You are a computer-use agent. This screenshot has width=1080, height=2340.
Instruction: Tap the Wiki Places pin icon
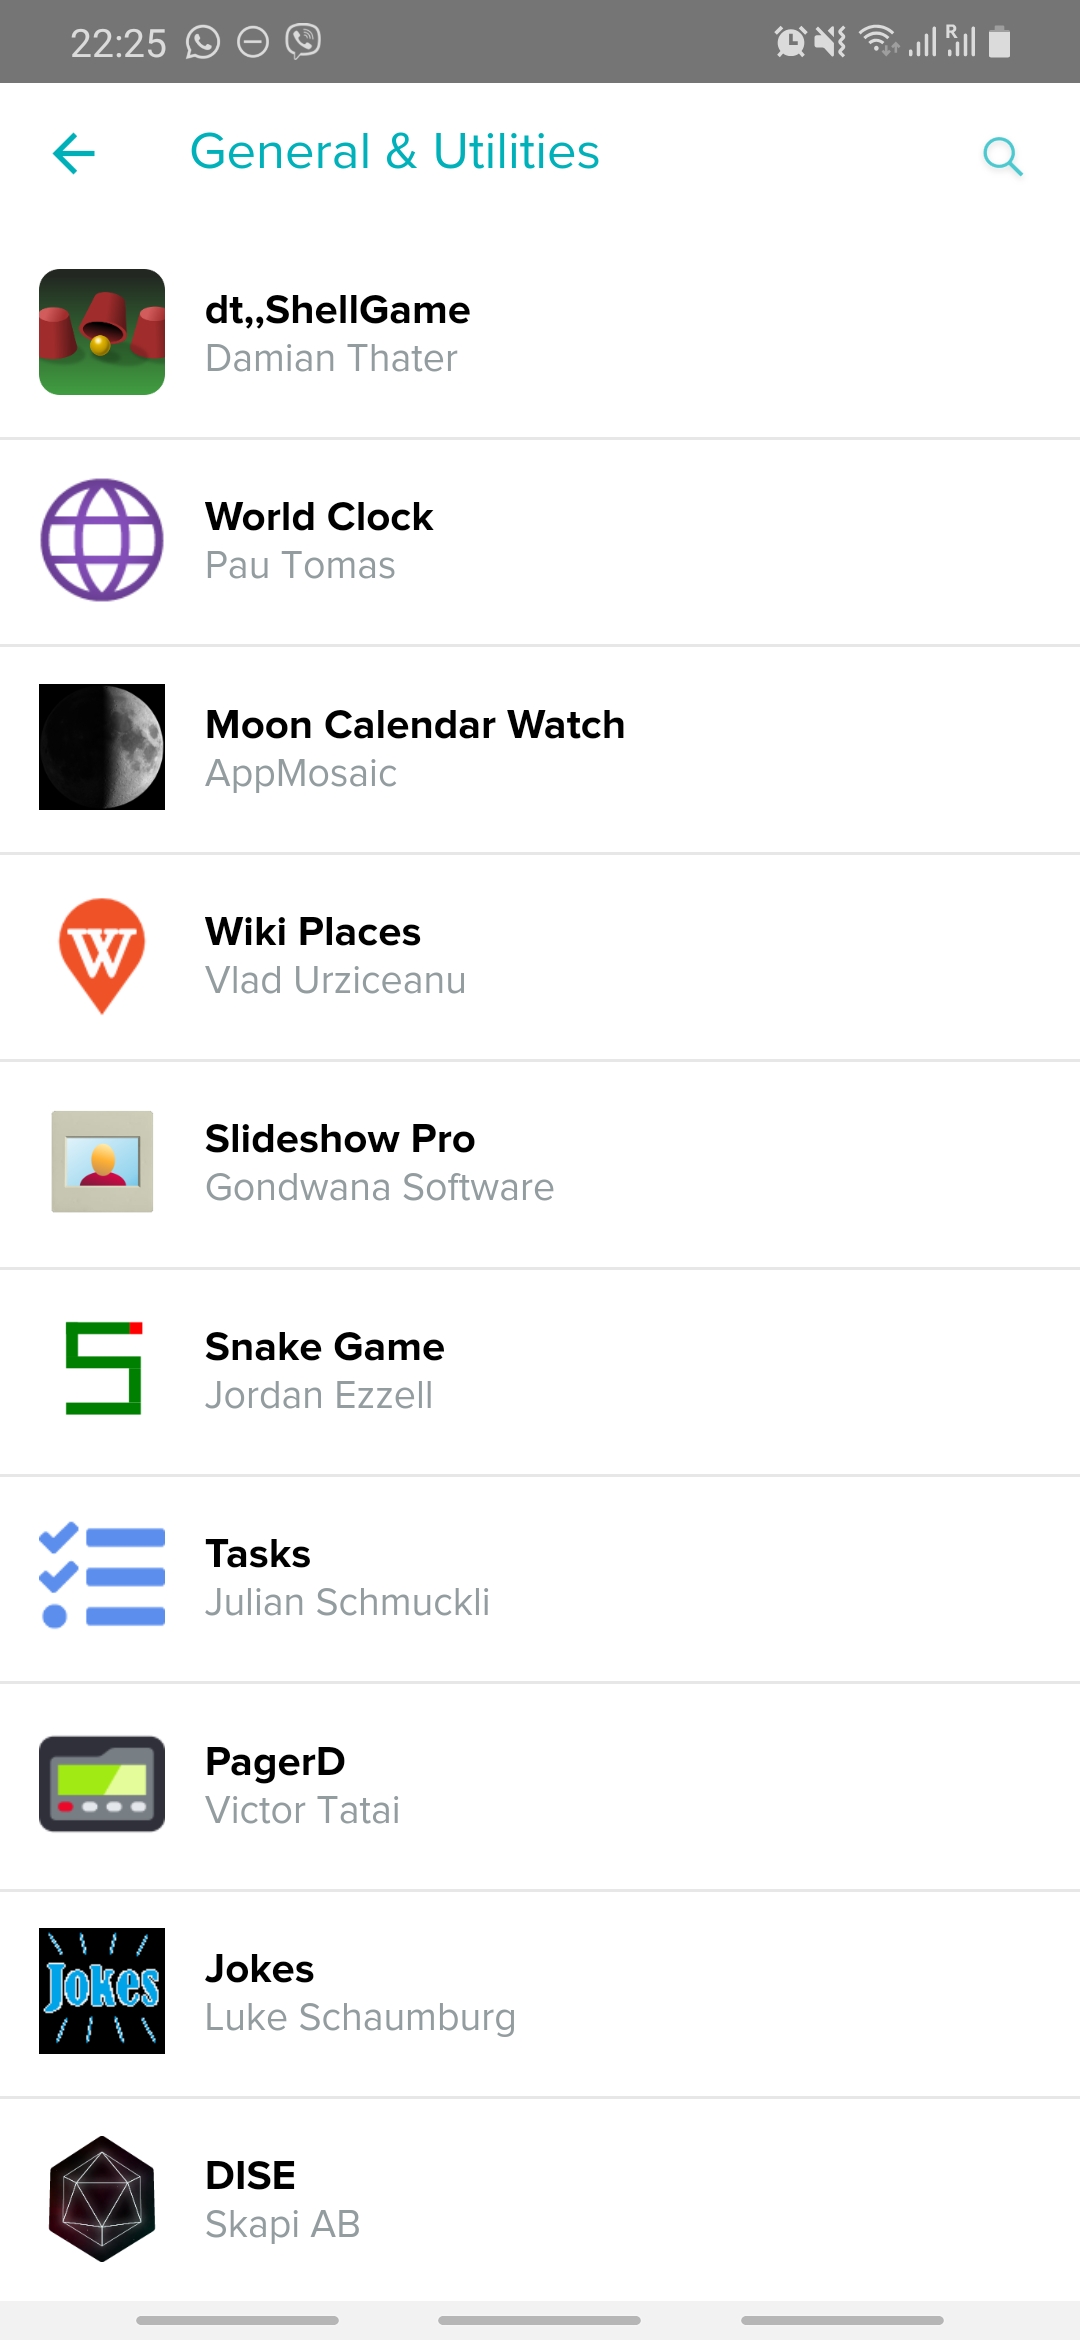coord(102,955)
